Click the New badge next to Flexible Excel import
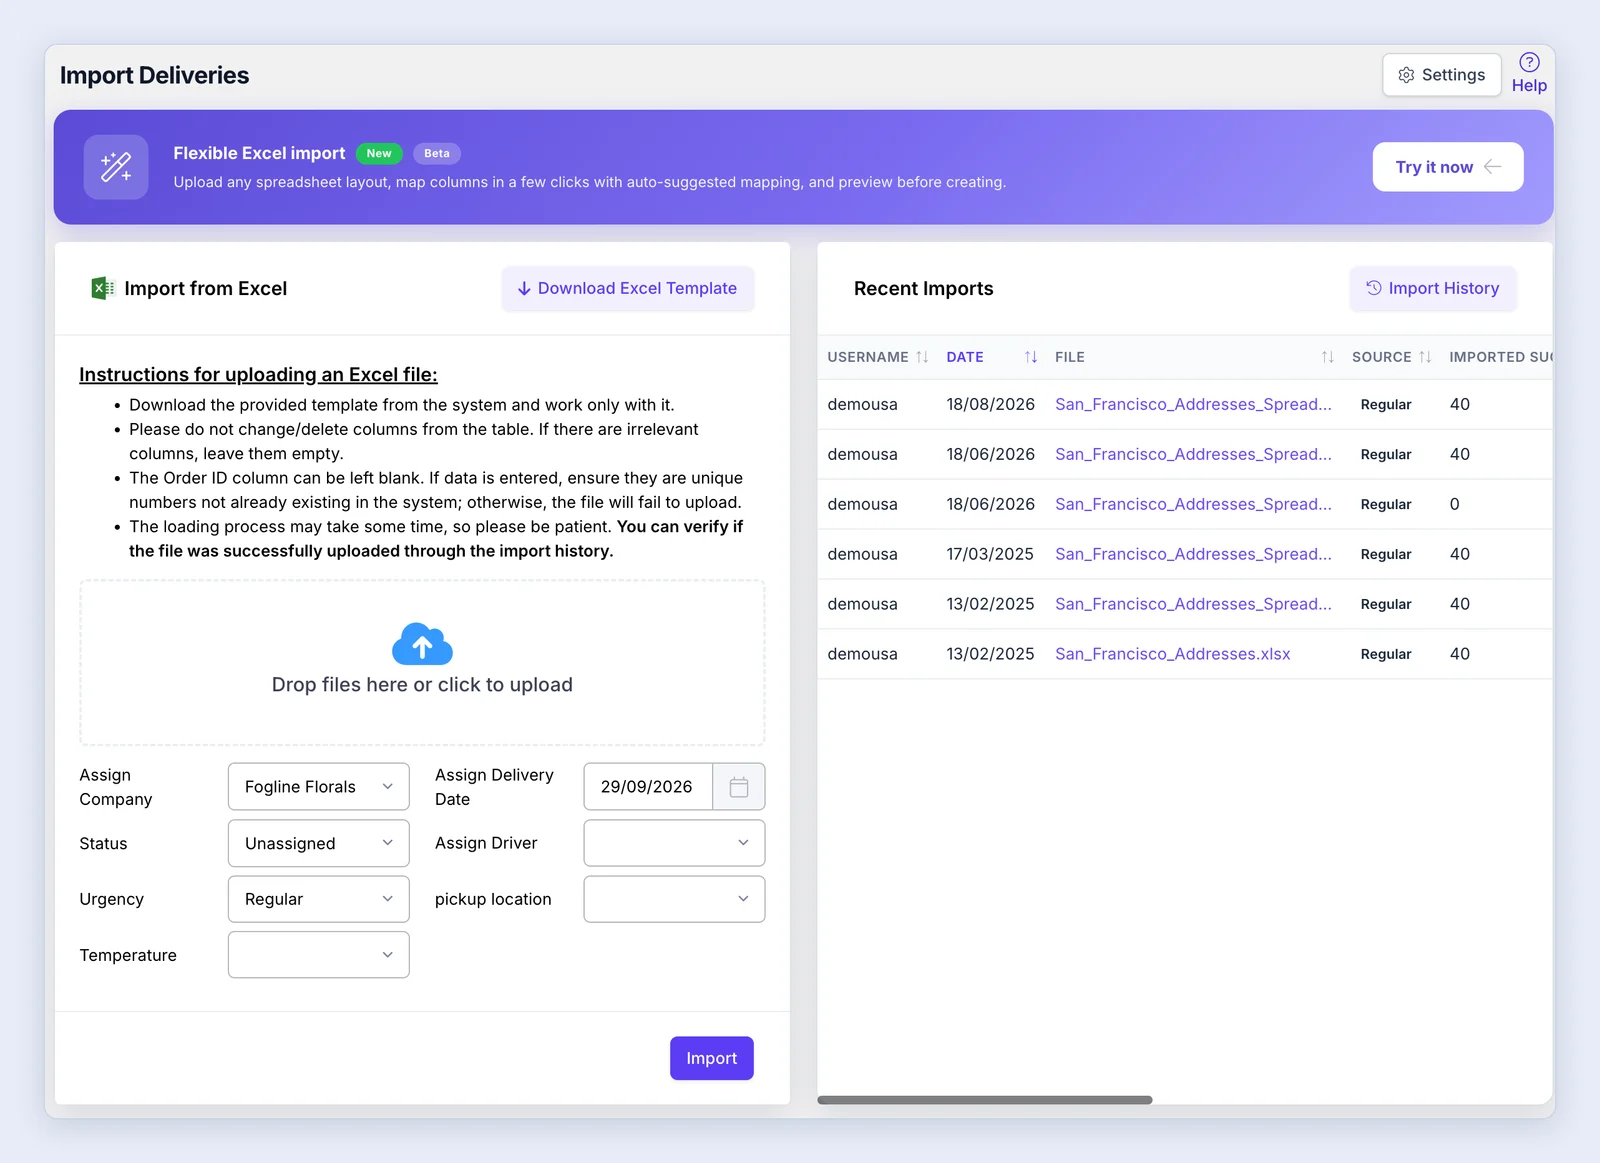This screenshot has height=1163, width=1600. 379,153
